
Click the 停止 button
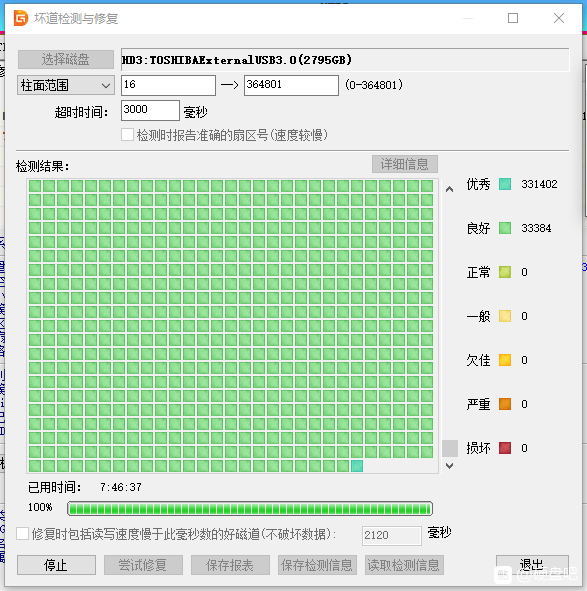56,565
